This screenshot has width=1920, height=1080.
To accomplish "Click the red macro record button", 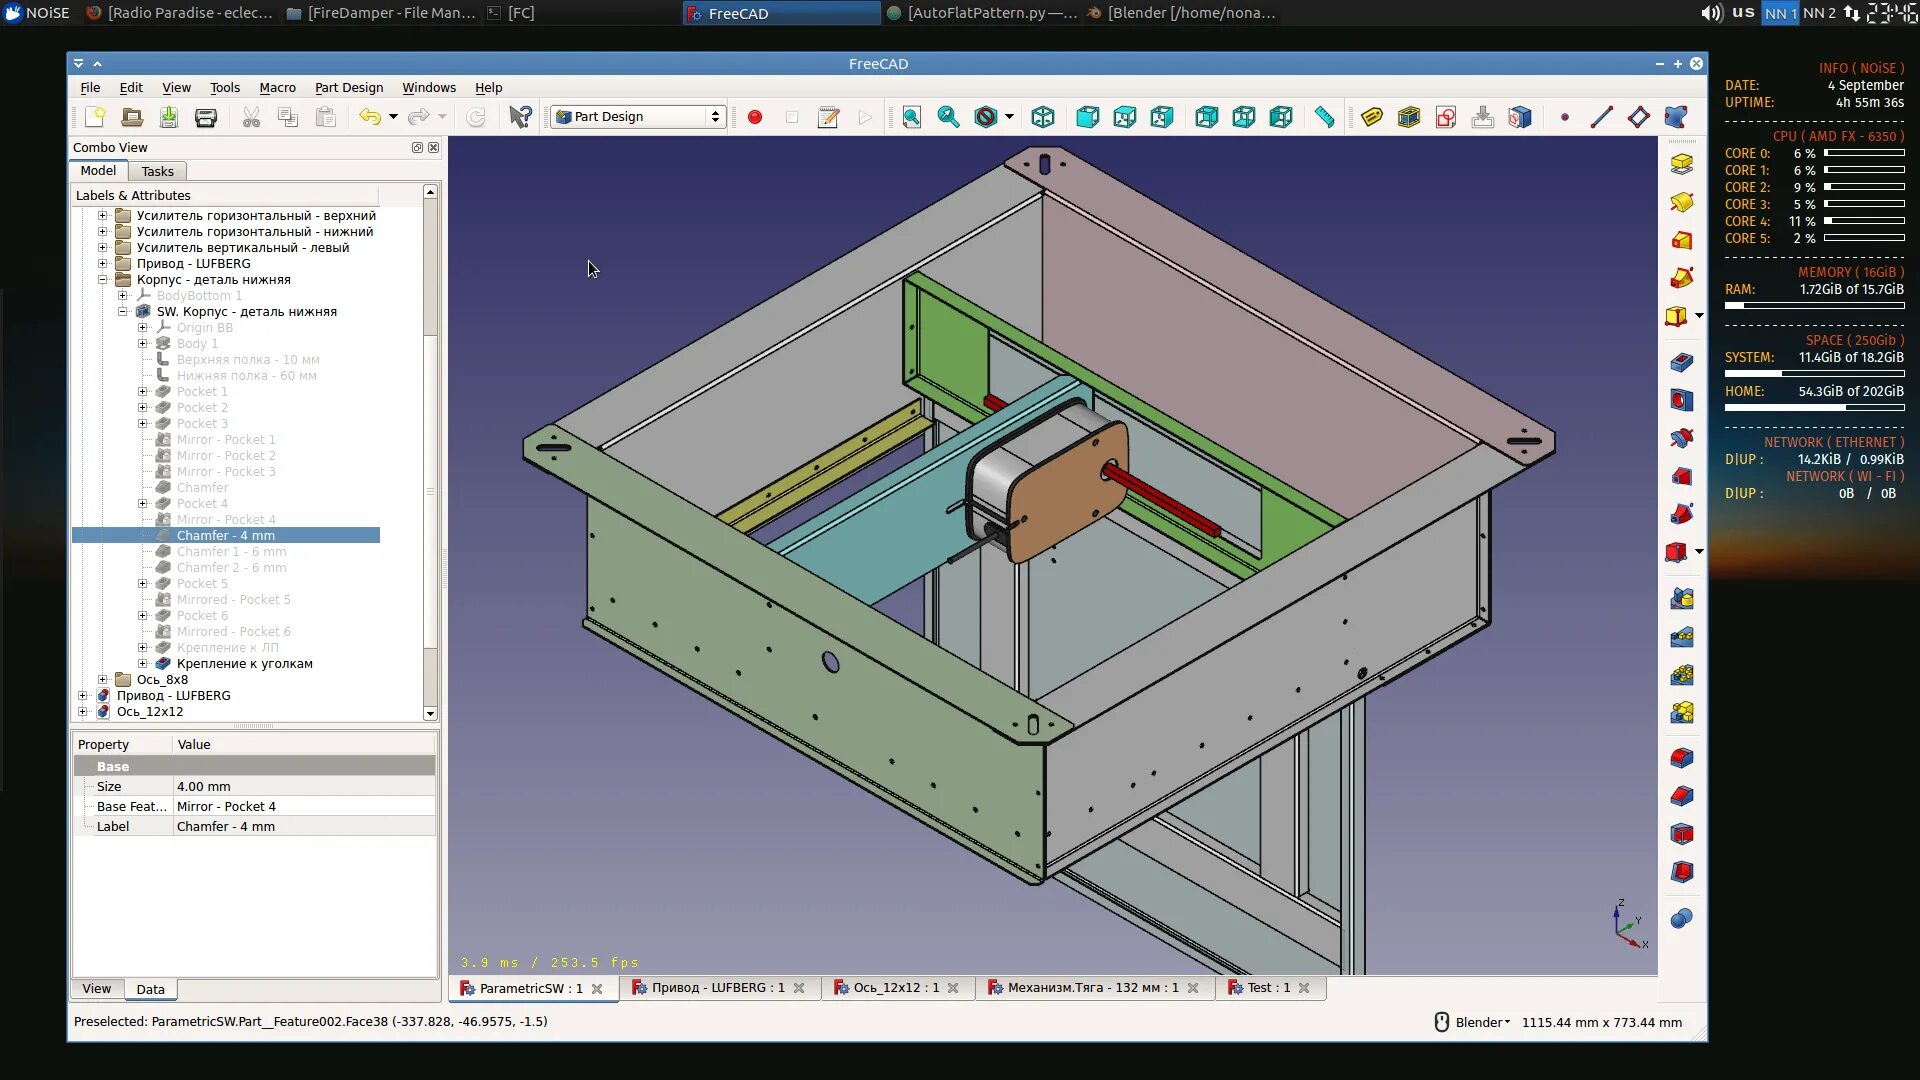I will (x=755, y=117).
